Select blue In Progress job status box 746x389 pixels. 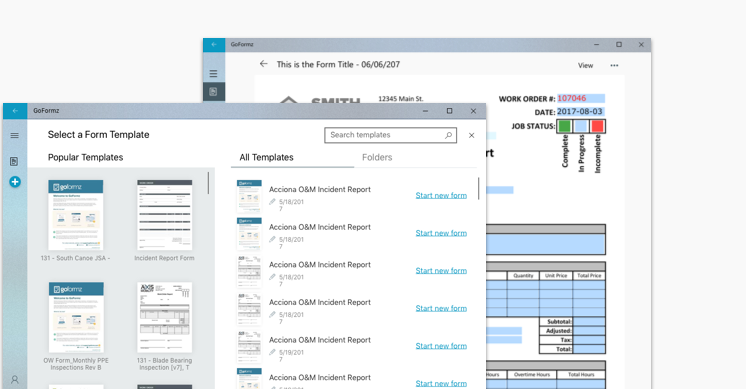[581, 126]
